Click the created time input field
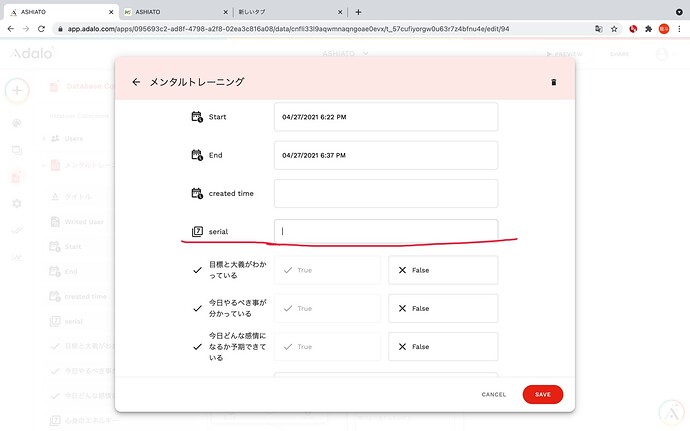 click(x=386, y=193)
